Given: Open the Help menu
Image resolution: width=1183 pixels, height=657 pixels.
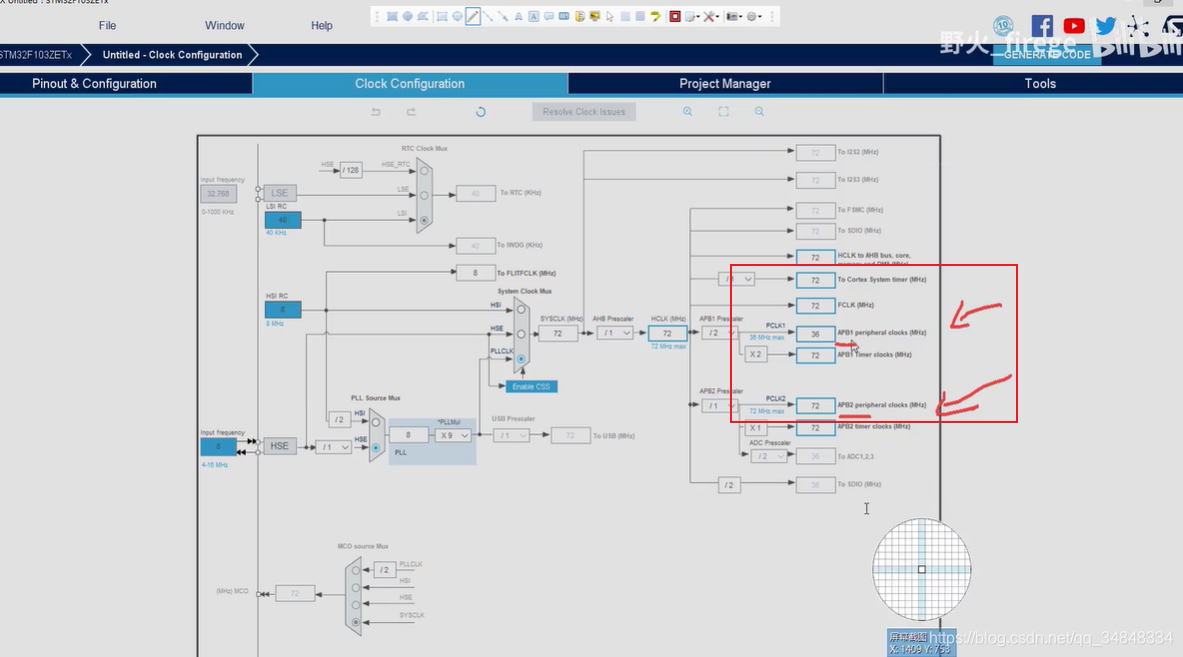Looking at the screenshot, I should (321, 26).
